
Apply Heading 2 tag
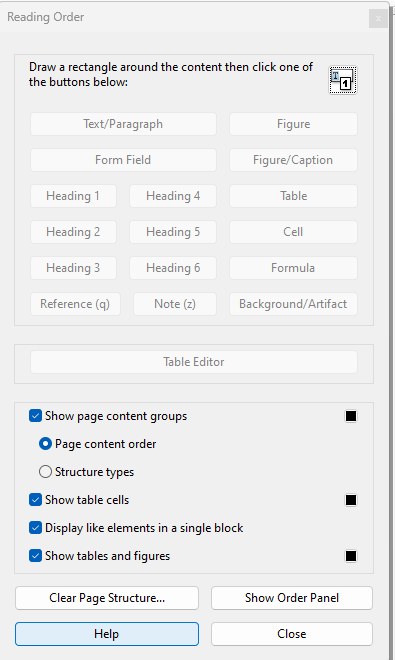click(x=73, y=232)
